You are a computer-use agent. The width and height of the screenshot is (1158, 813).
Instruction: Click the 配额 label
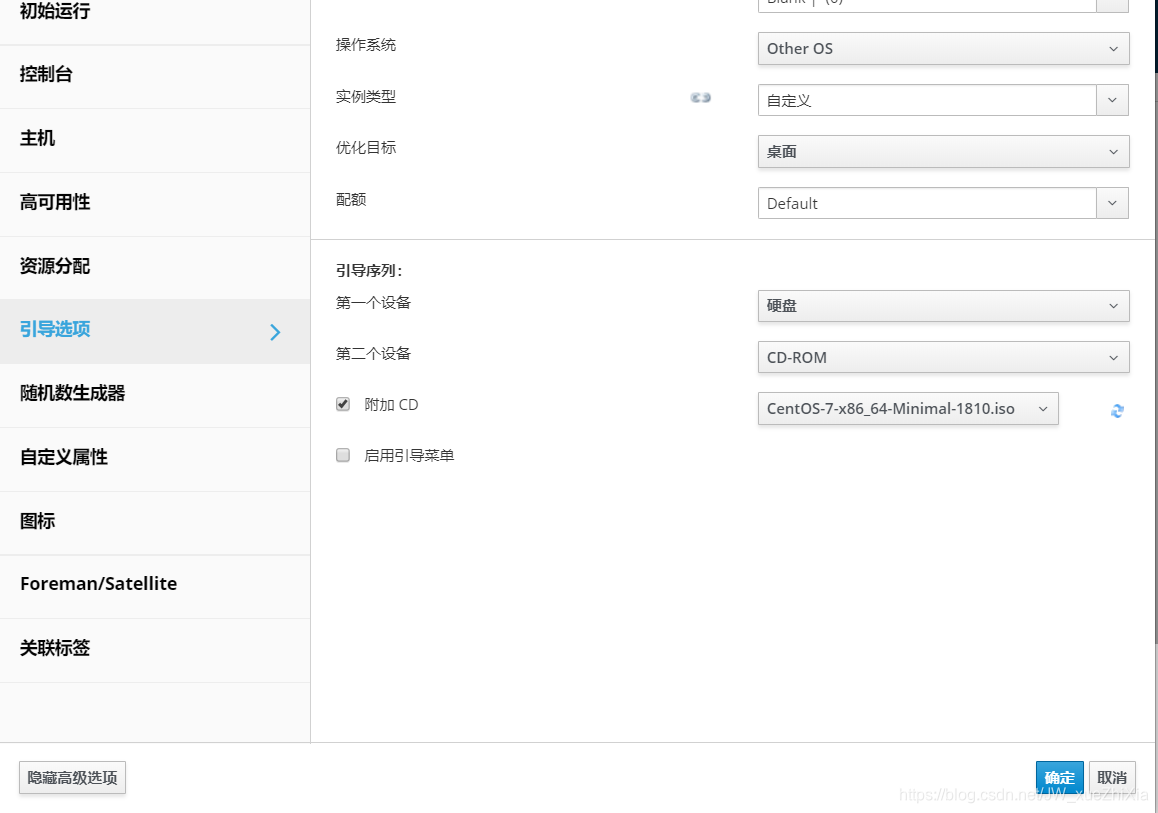click(x=351, y=199)
